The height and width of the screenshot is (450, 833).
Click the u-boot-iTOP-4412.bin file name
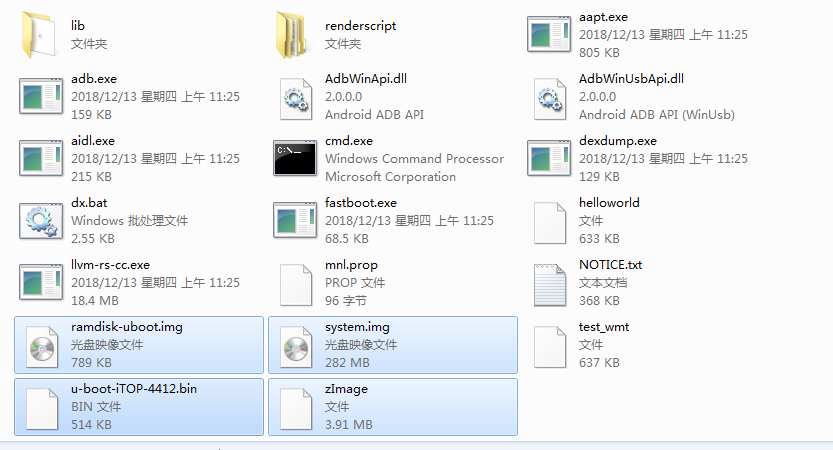(134, 389)
